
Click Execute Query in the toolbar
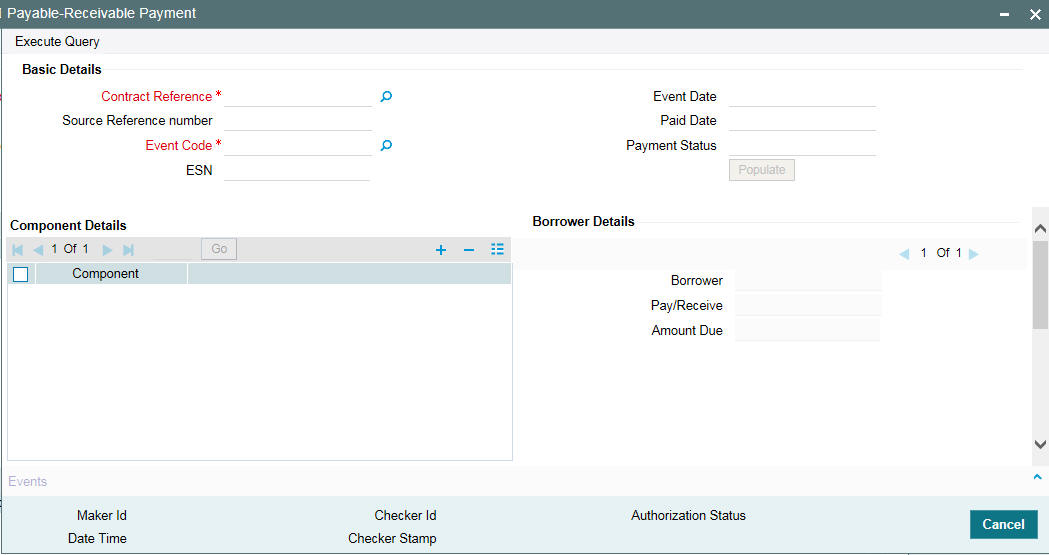click(58, 41)
